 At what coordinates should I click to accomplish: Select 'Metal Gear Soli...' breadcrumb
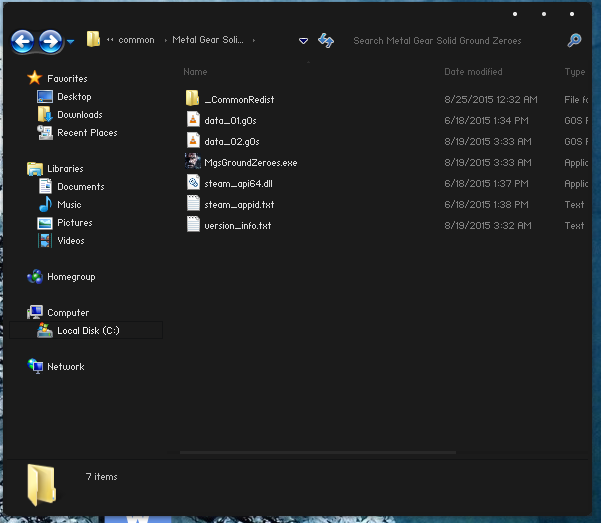click(208, 40)
